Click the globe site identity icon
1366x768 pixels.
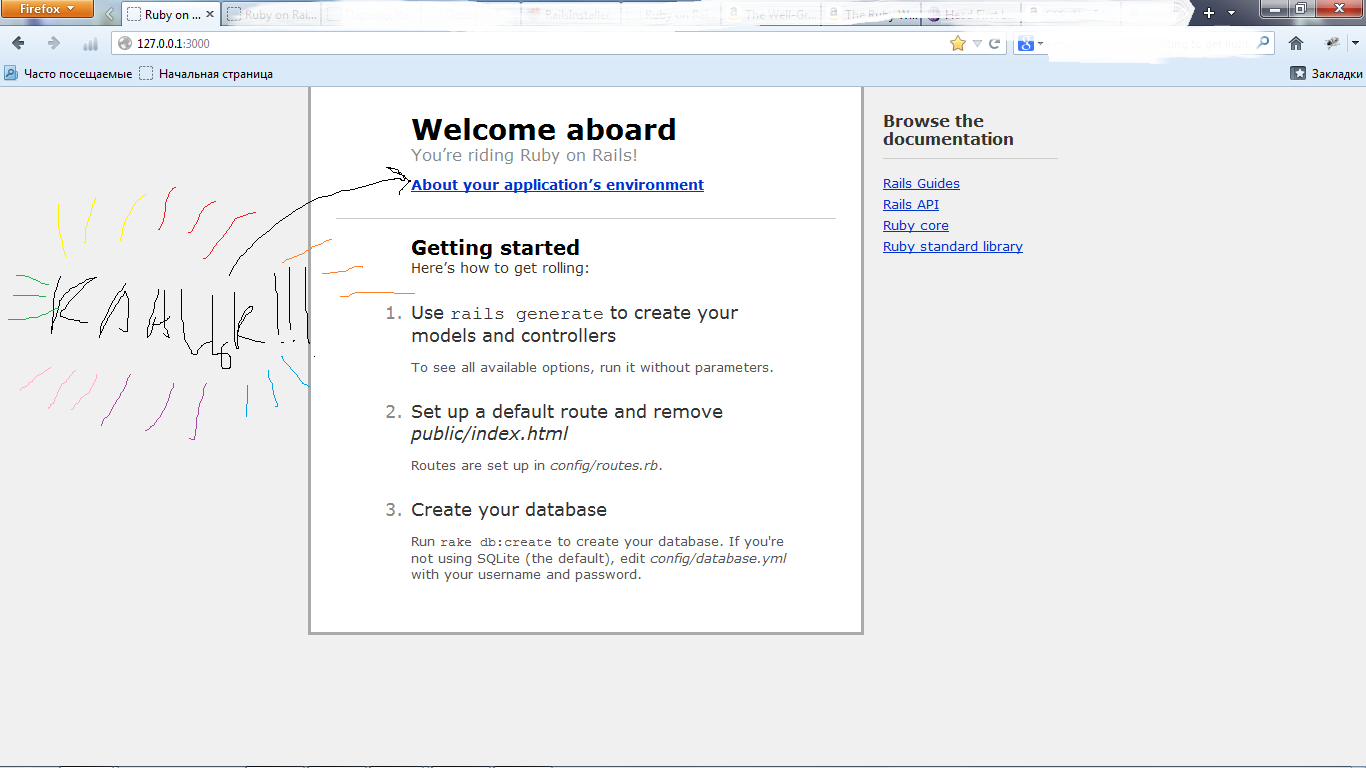125,43
